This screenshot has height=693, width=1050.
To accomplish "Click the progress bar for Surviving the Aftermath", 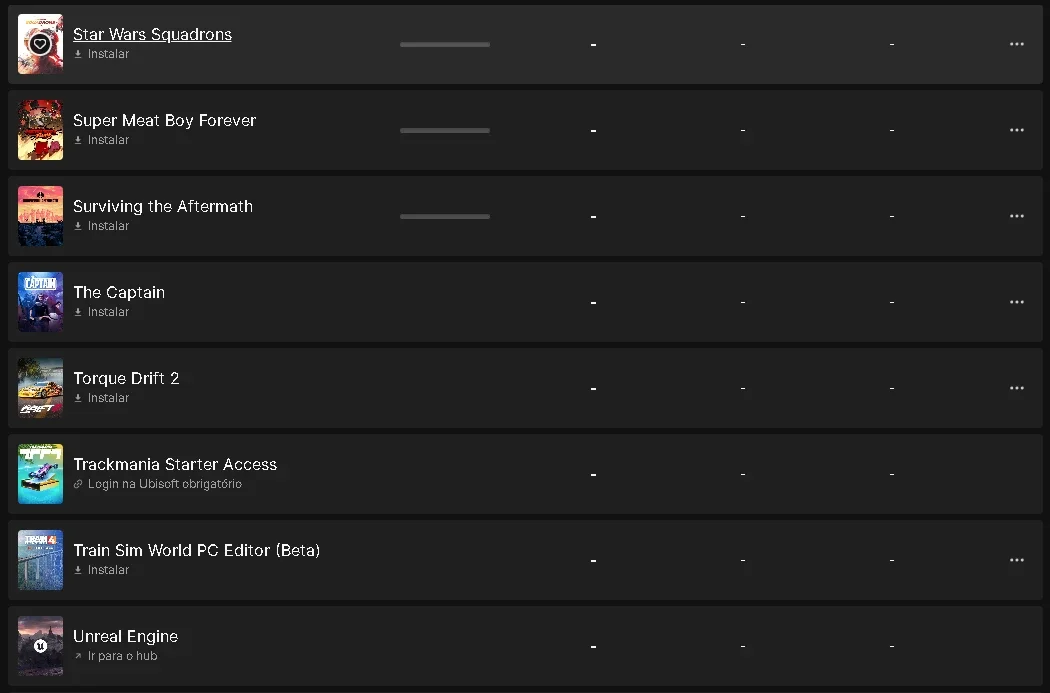I will click(x=445, y=216).
